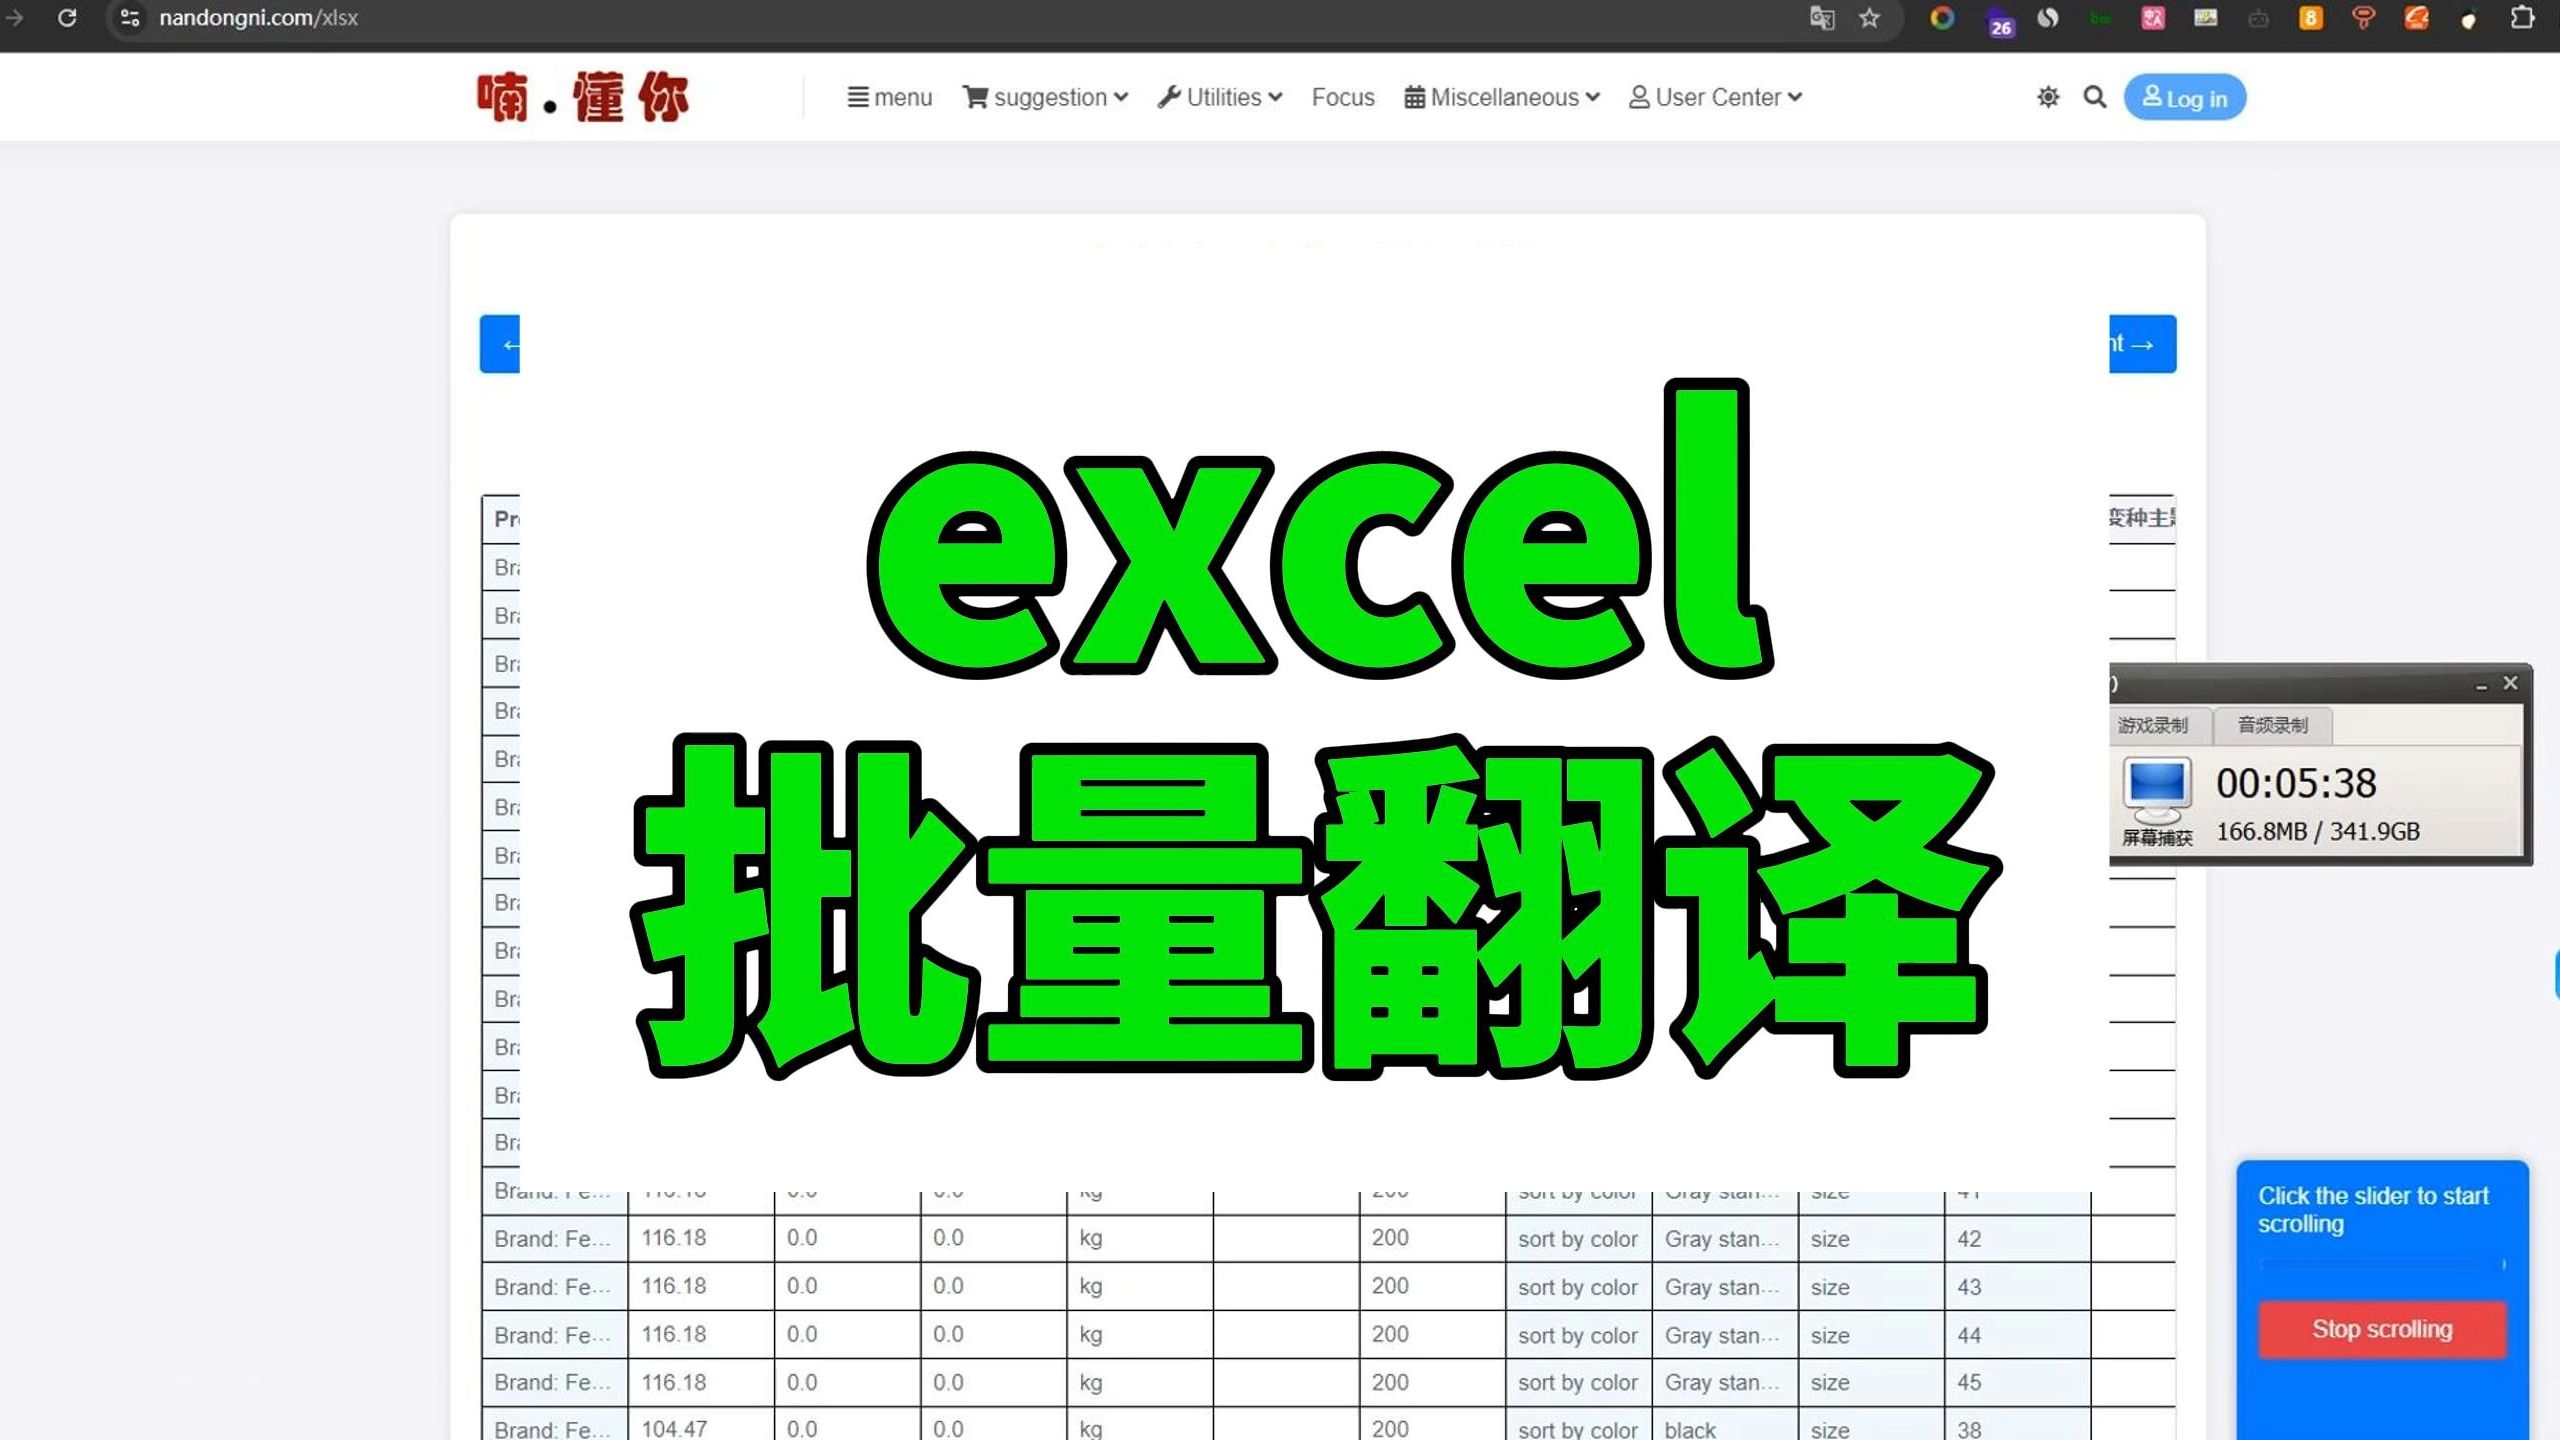
Task: Open the site info icon beside the URL
Action: coord(130,18)
